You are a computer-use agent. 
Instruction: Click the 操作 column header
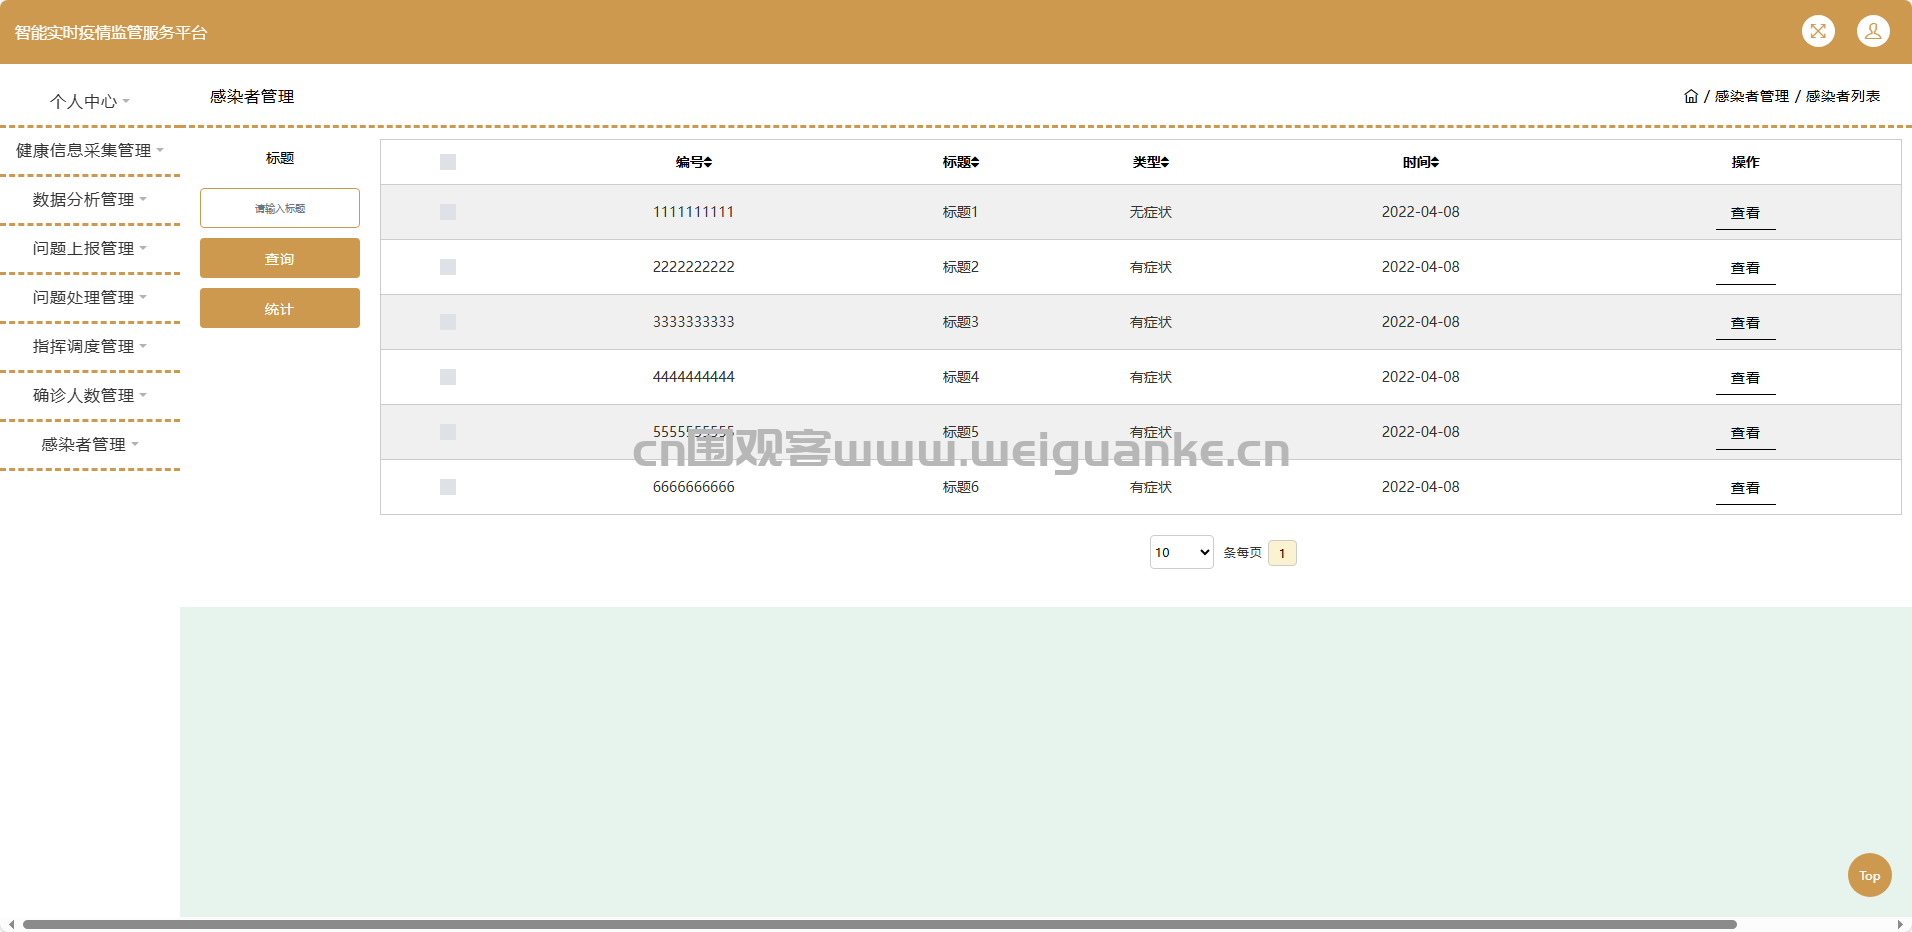pos(1745,162)
